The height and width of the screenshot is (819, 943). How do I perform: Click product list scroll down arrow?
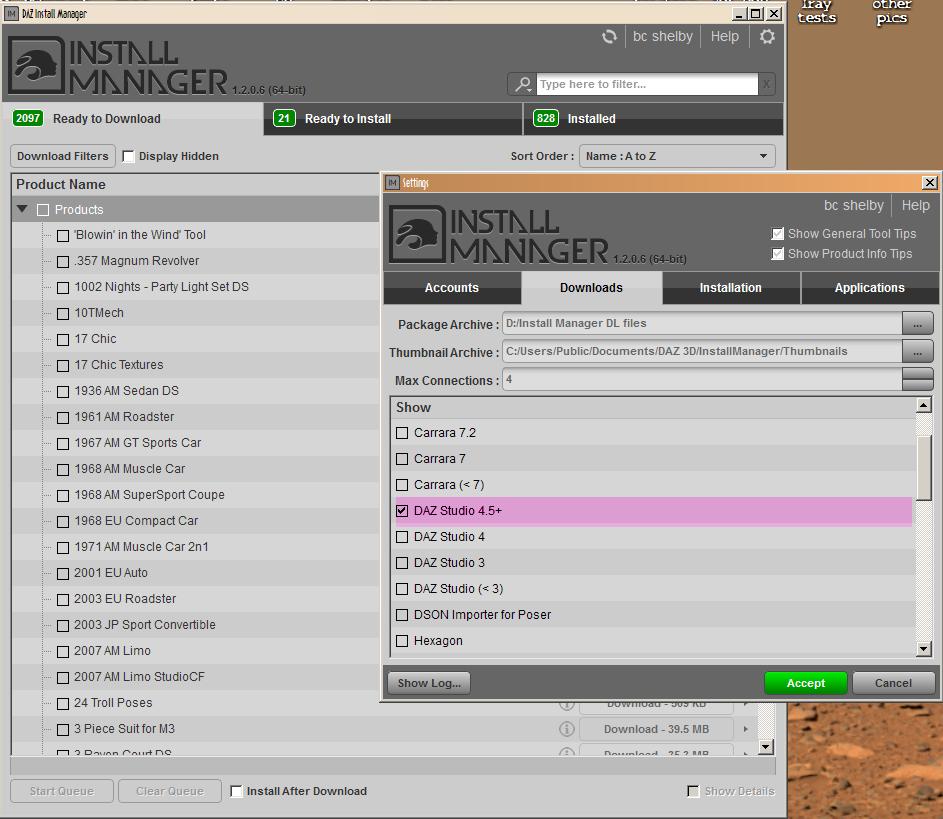[x=765, y=747]
